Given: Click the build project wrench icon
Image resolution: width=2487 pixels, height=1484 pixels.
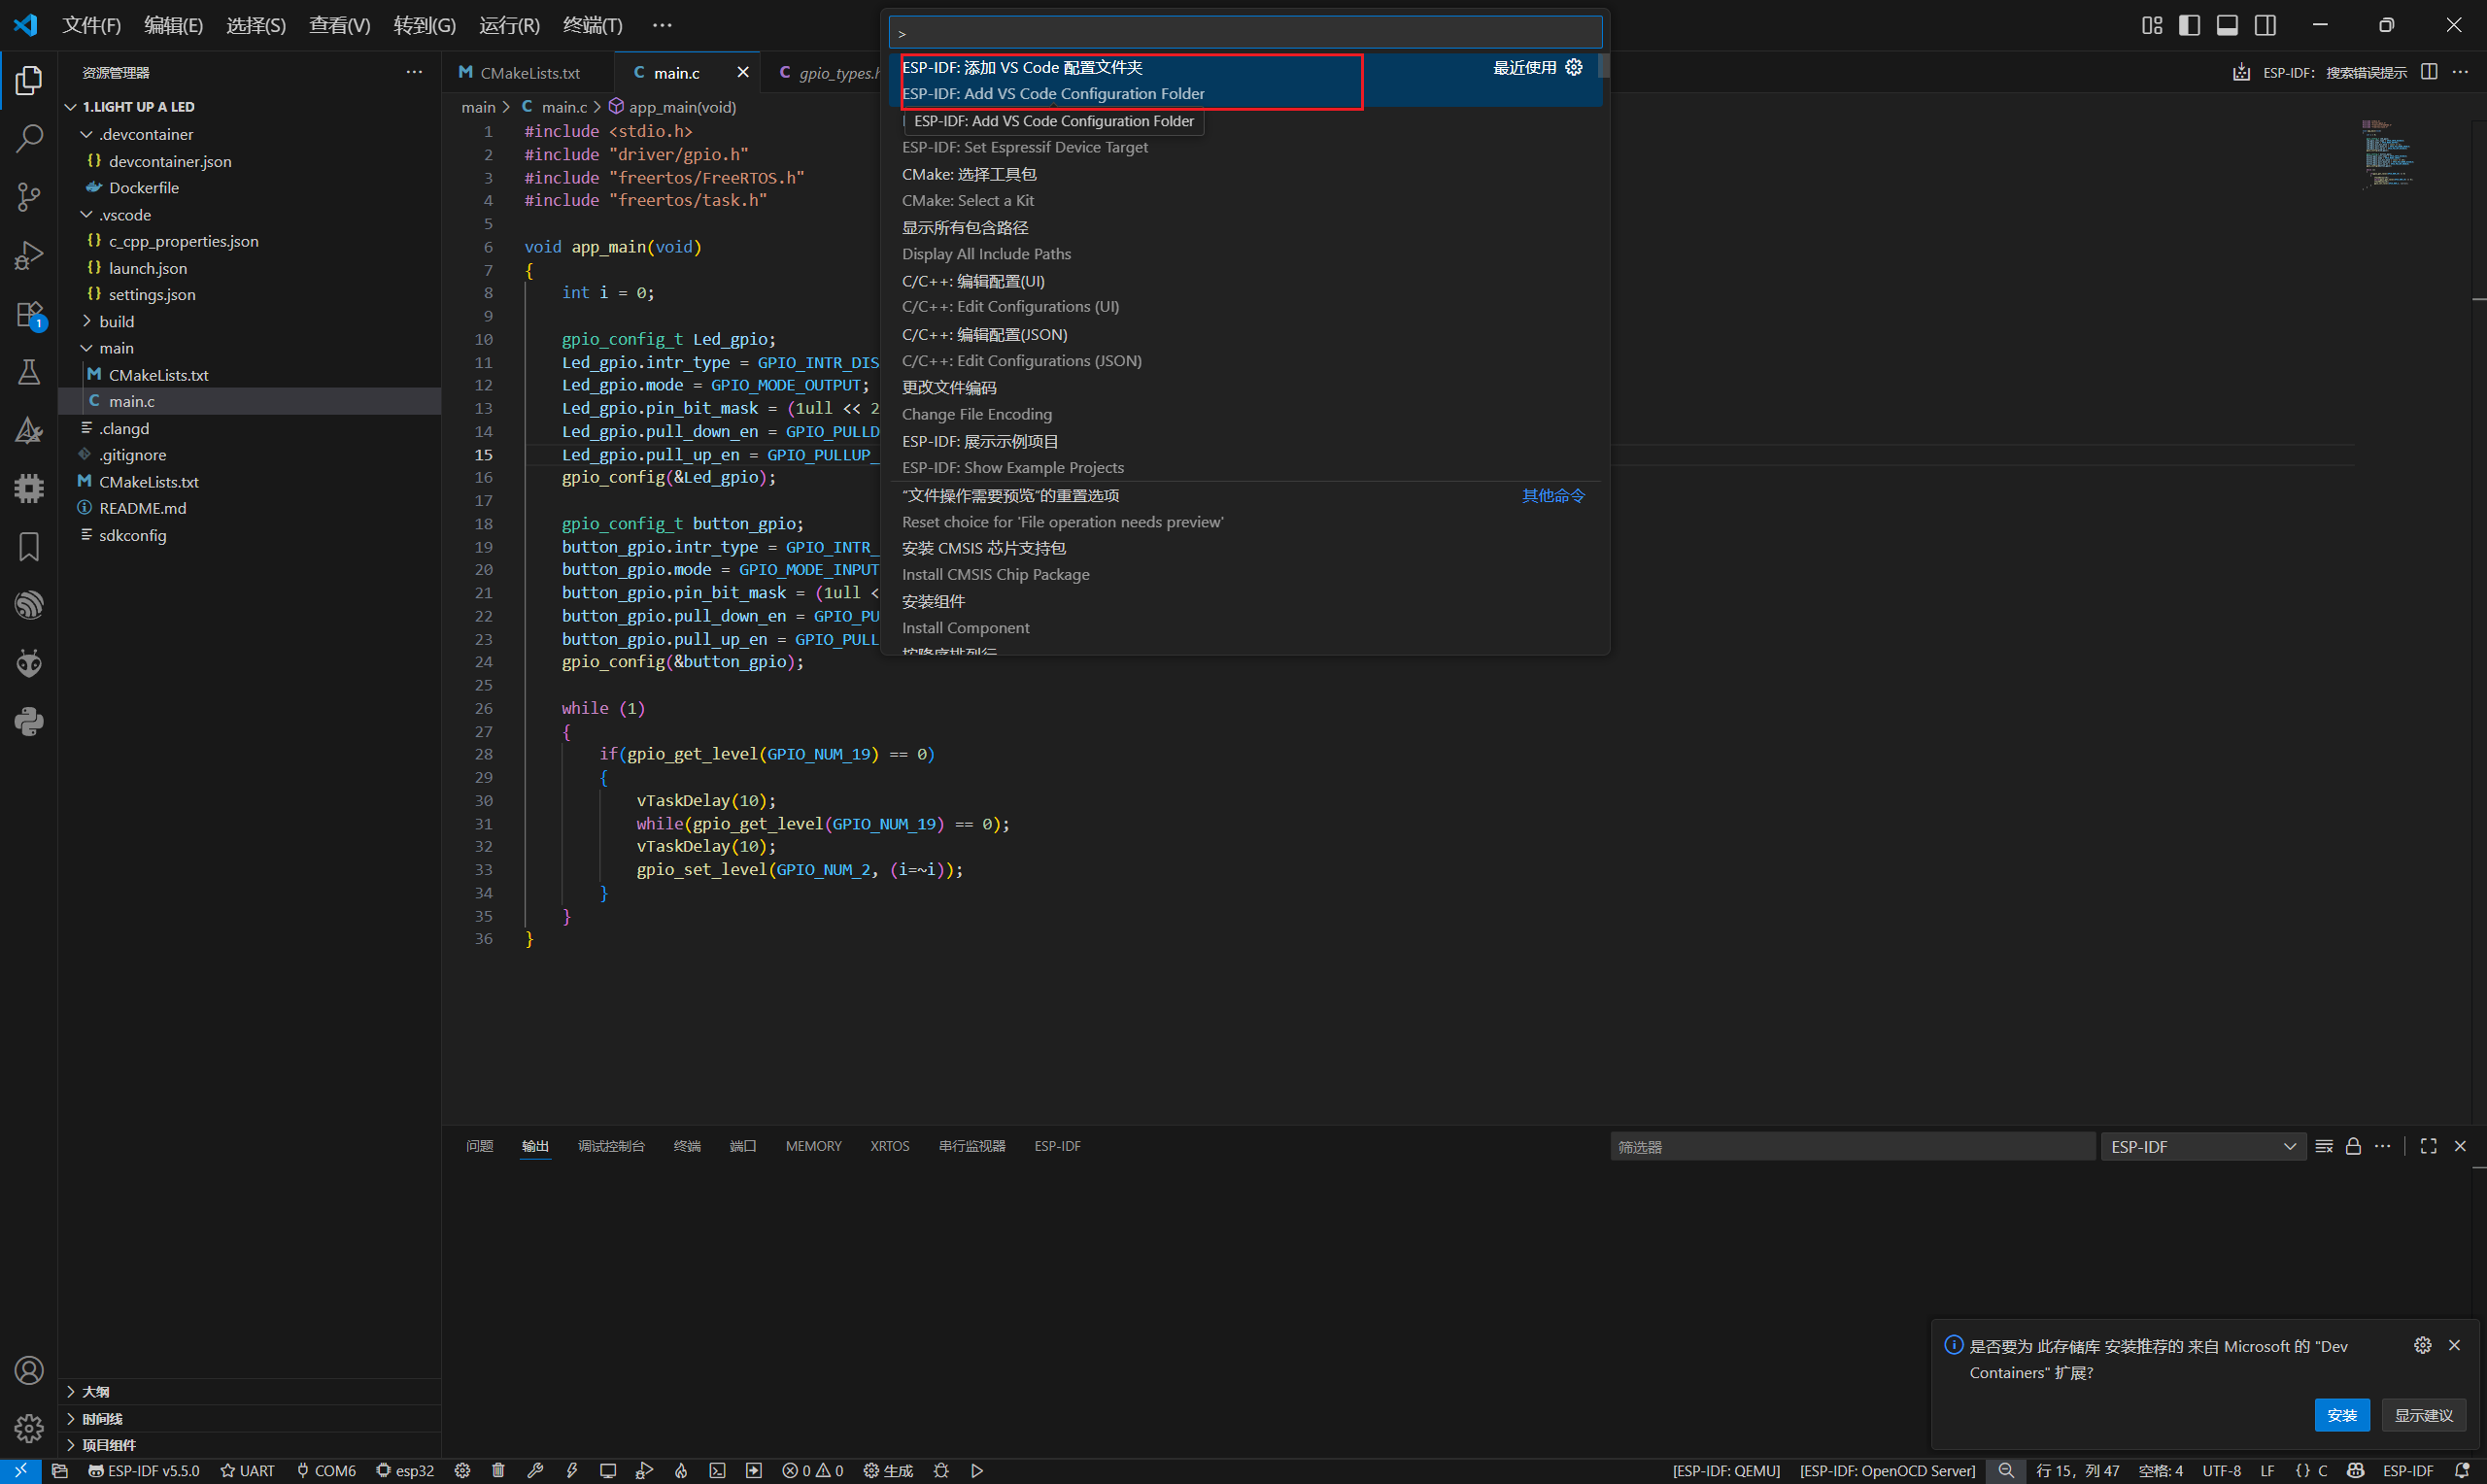Looking at the screenshot, I should [535, 1470].
